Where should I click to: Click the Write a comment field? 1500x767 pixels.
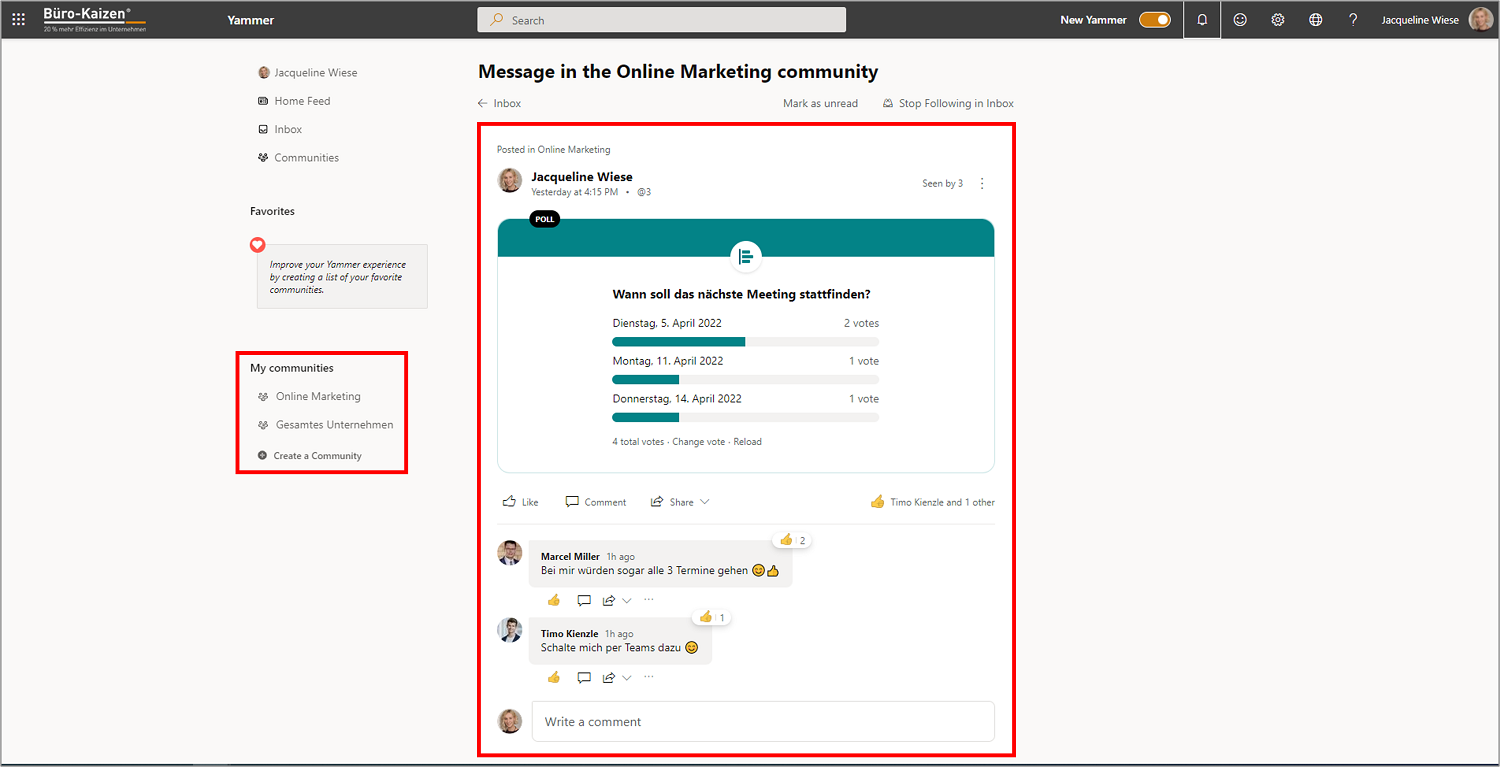coord(763,721)
